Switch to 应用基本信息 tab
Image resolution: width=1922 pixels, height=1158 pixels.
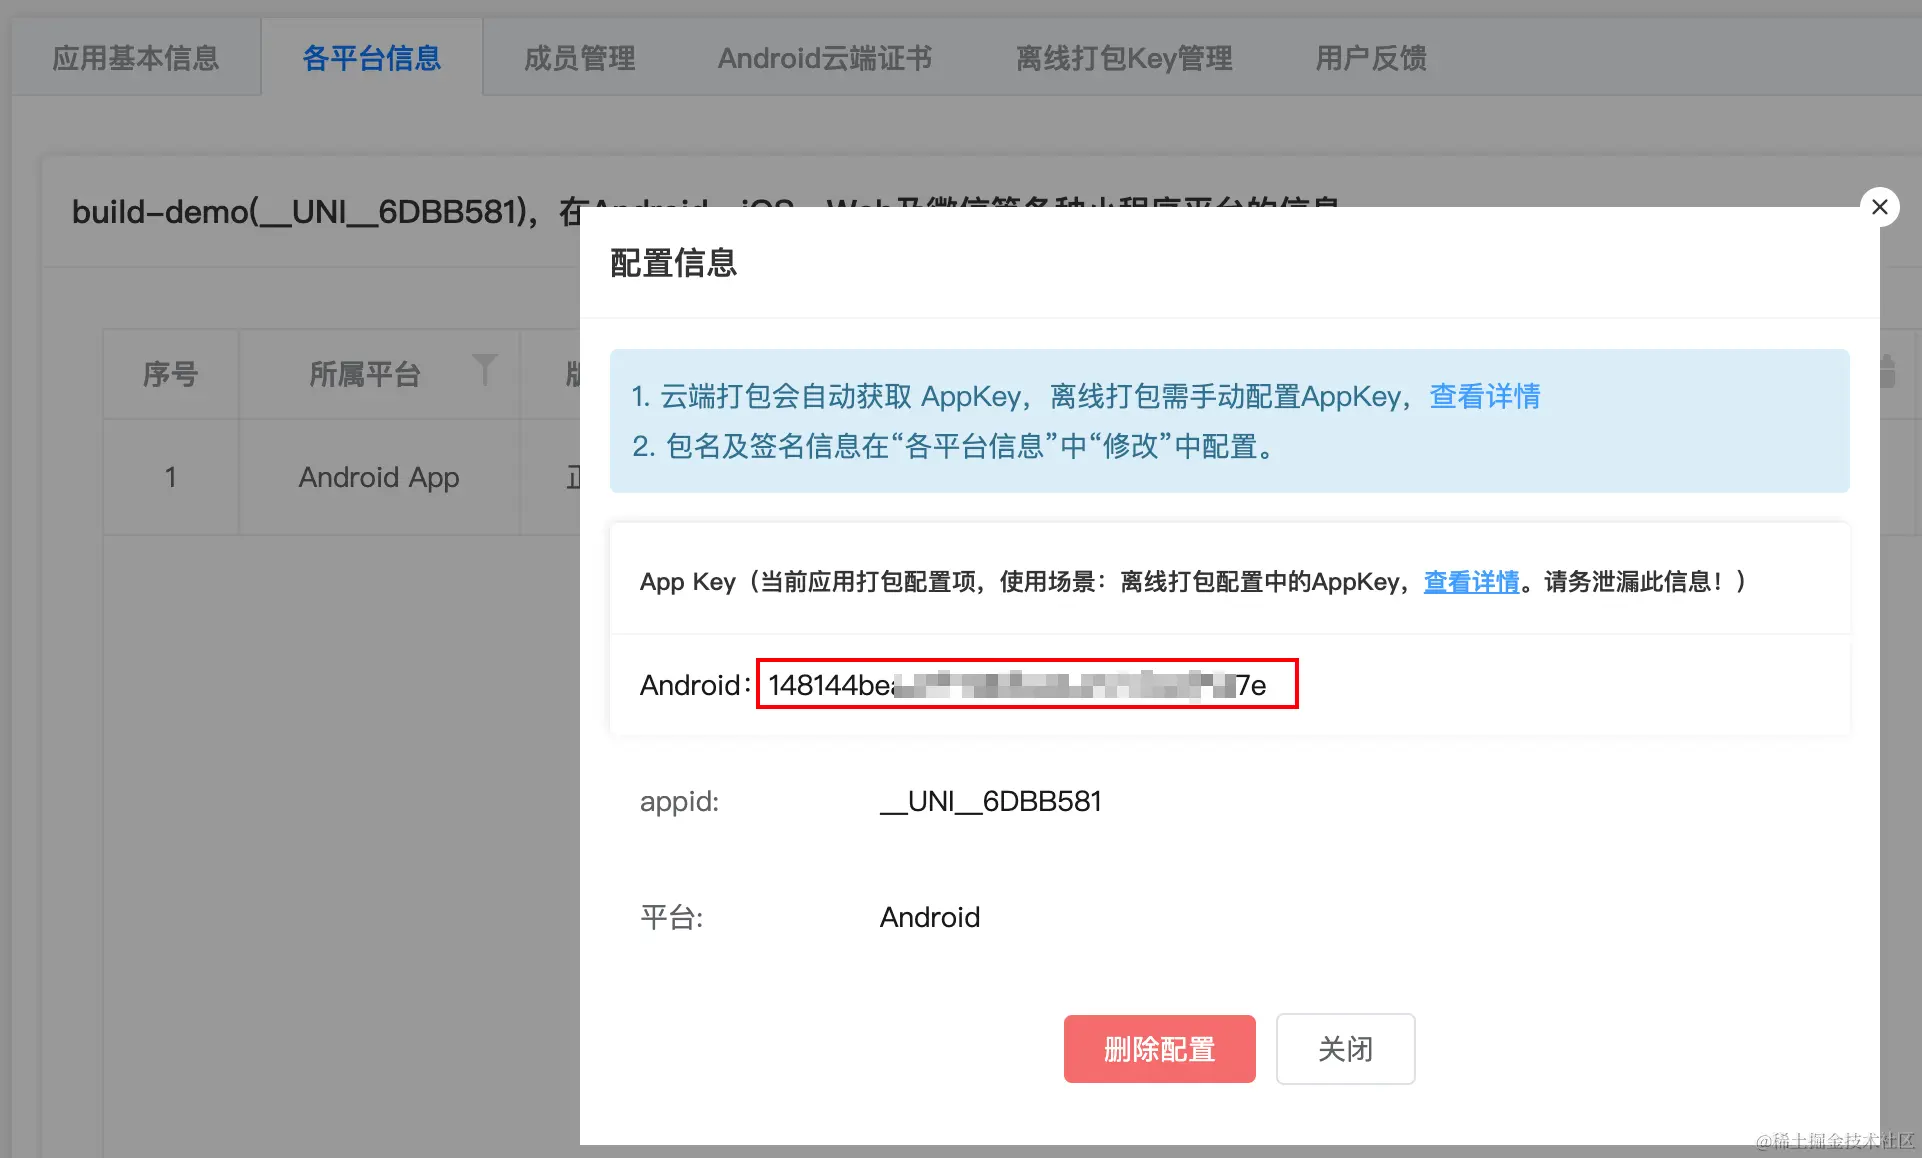click(136, 58)
